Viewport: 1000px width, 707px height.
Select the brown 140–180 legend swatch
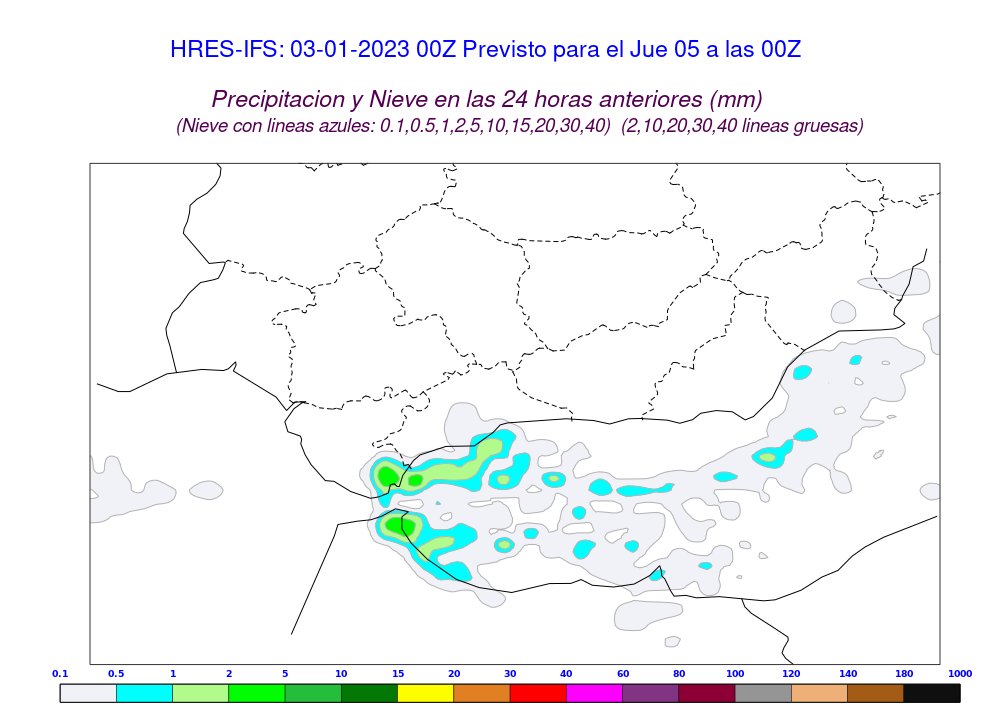(875, 694)
